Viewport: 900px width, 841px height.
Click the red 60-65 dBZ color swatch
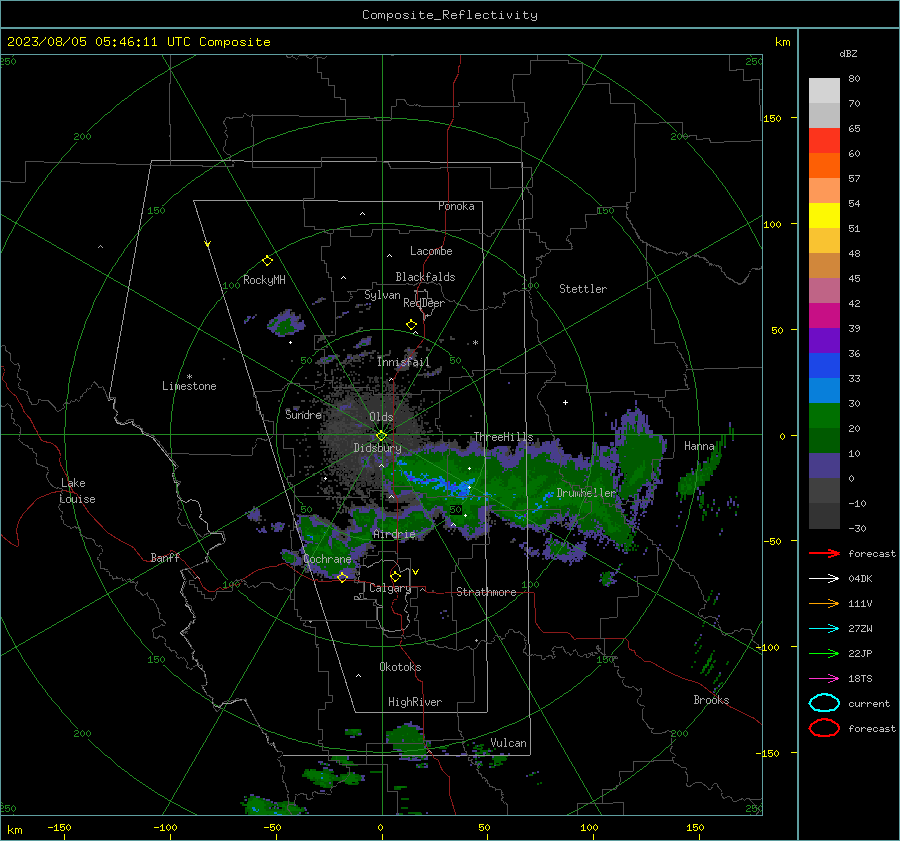click(824, 141)
